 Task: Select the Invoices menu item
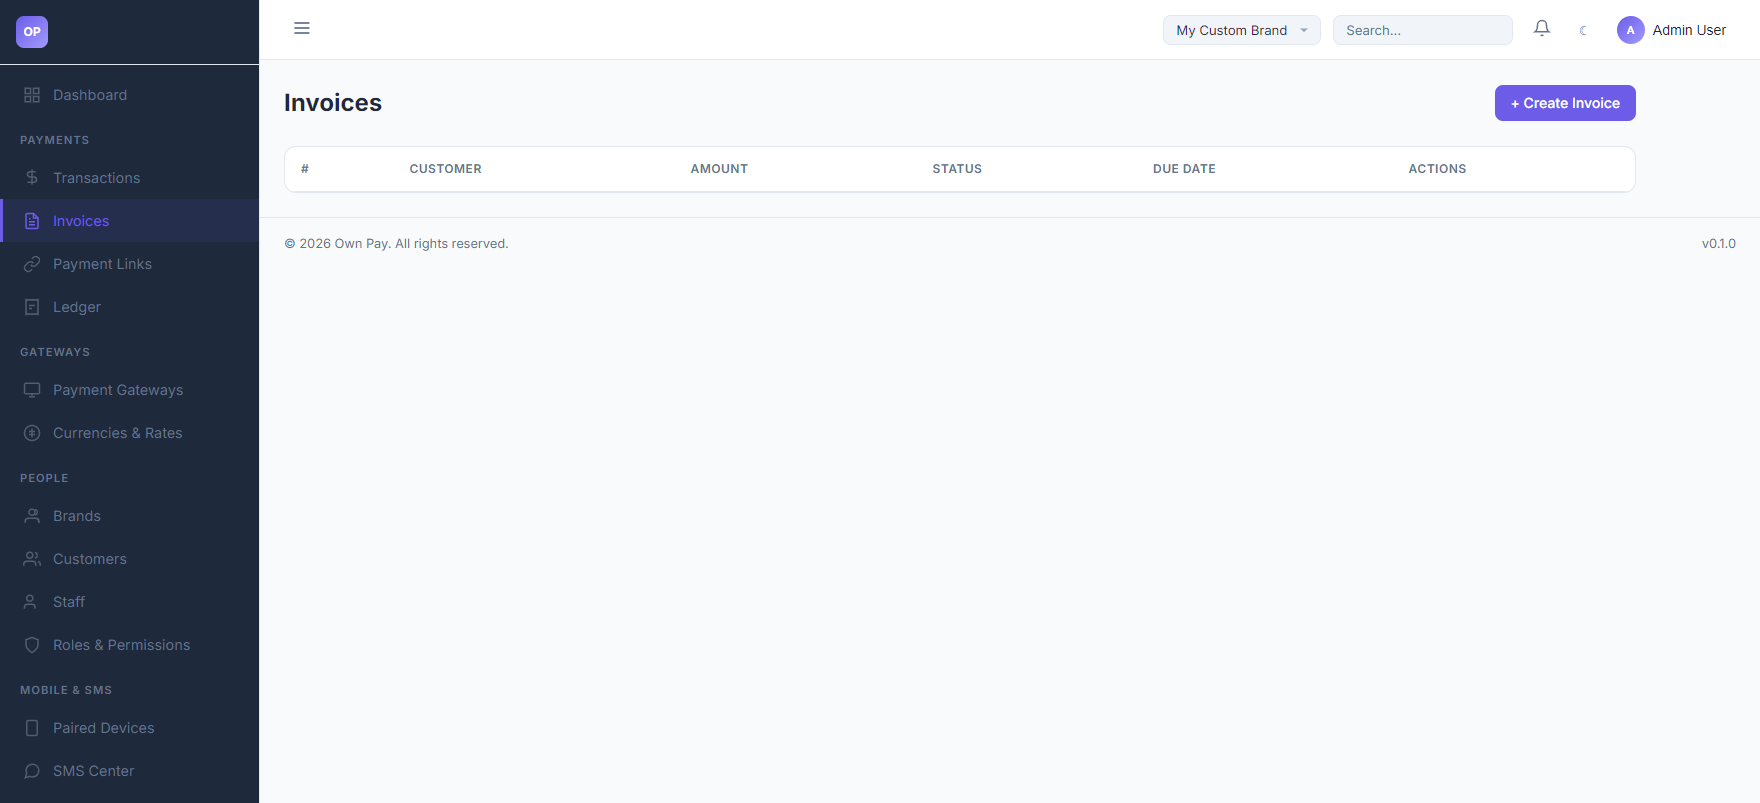(x=130, y=221)
